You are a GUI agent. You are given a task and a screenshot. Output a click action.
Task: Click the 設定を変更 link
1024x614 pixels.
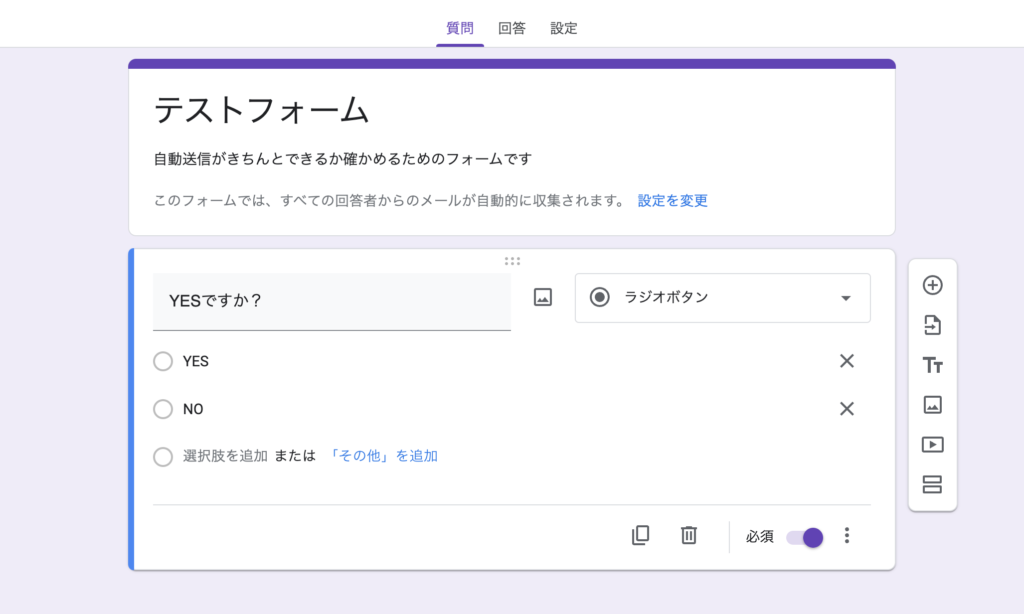(672, 200)
